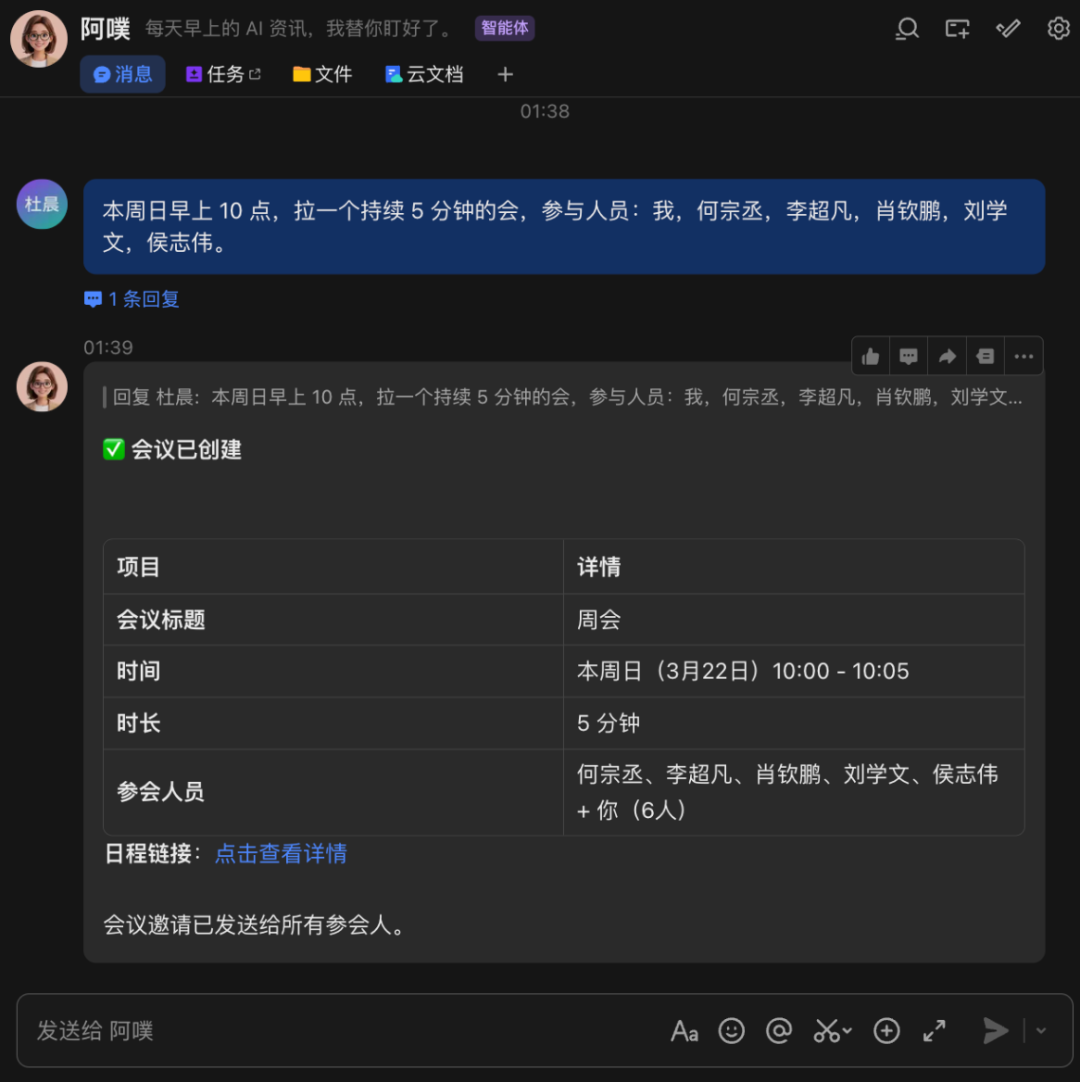This screenshot has height=1082, width=1080.
Task: Open the send options chevron
Action: pyautogui.click(x=1042, y=1031)
